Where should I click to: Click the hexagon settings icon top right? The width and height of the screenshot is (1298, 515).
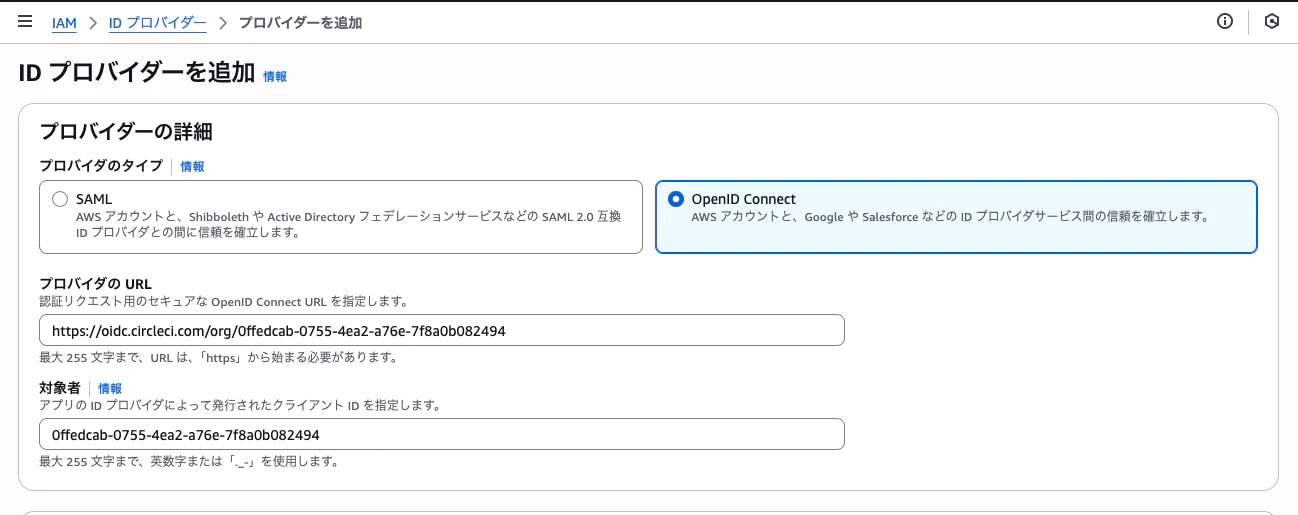click(1272, 22)
